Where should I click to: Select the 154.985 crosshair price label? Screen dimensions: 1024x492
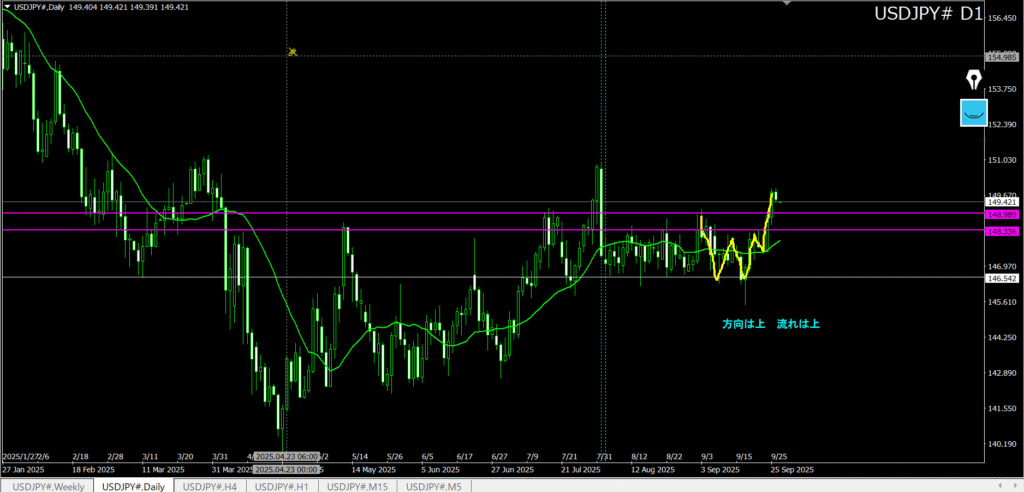1003,57
